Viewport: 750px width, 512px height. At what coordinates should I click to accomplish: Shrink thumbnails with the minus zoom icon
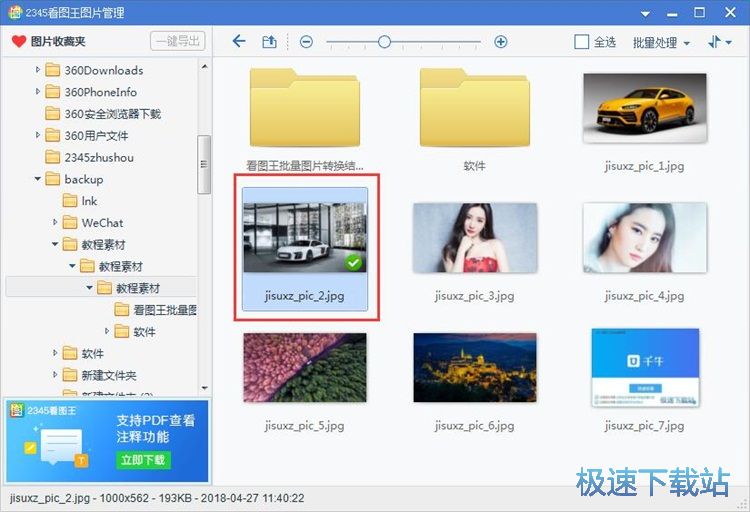click(x=306, y=42)
